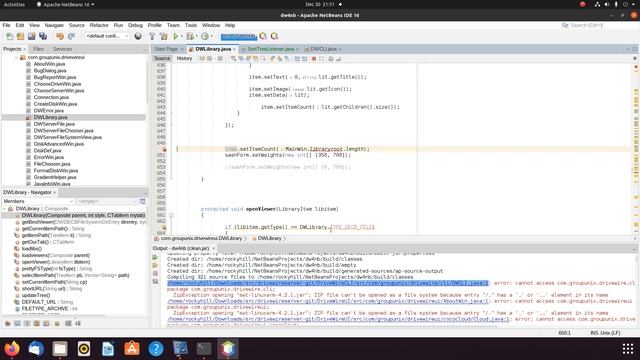Click the first profiler refresh icon
Viewport: 640px width, 360px height.
(x=263, y=36)
